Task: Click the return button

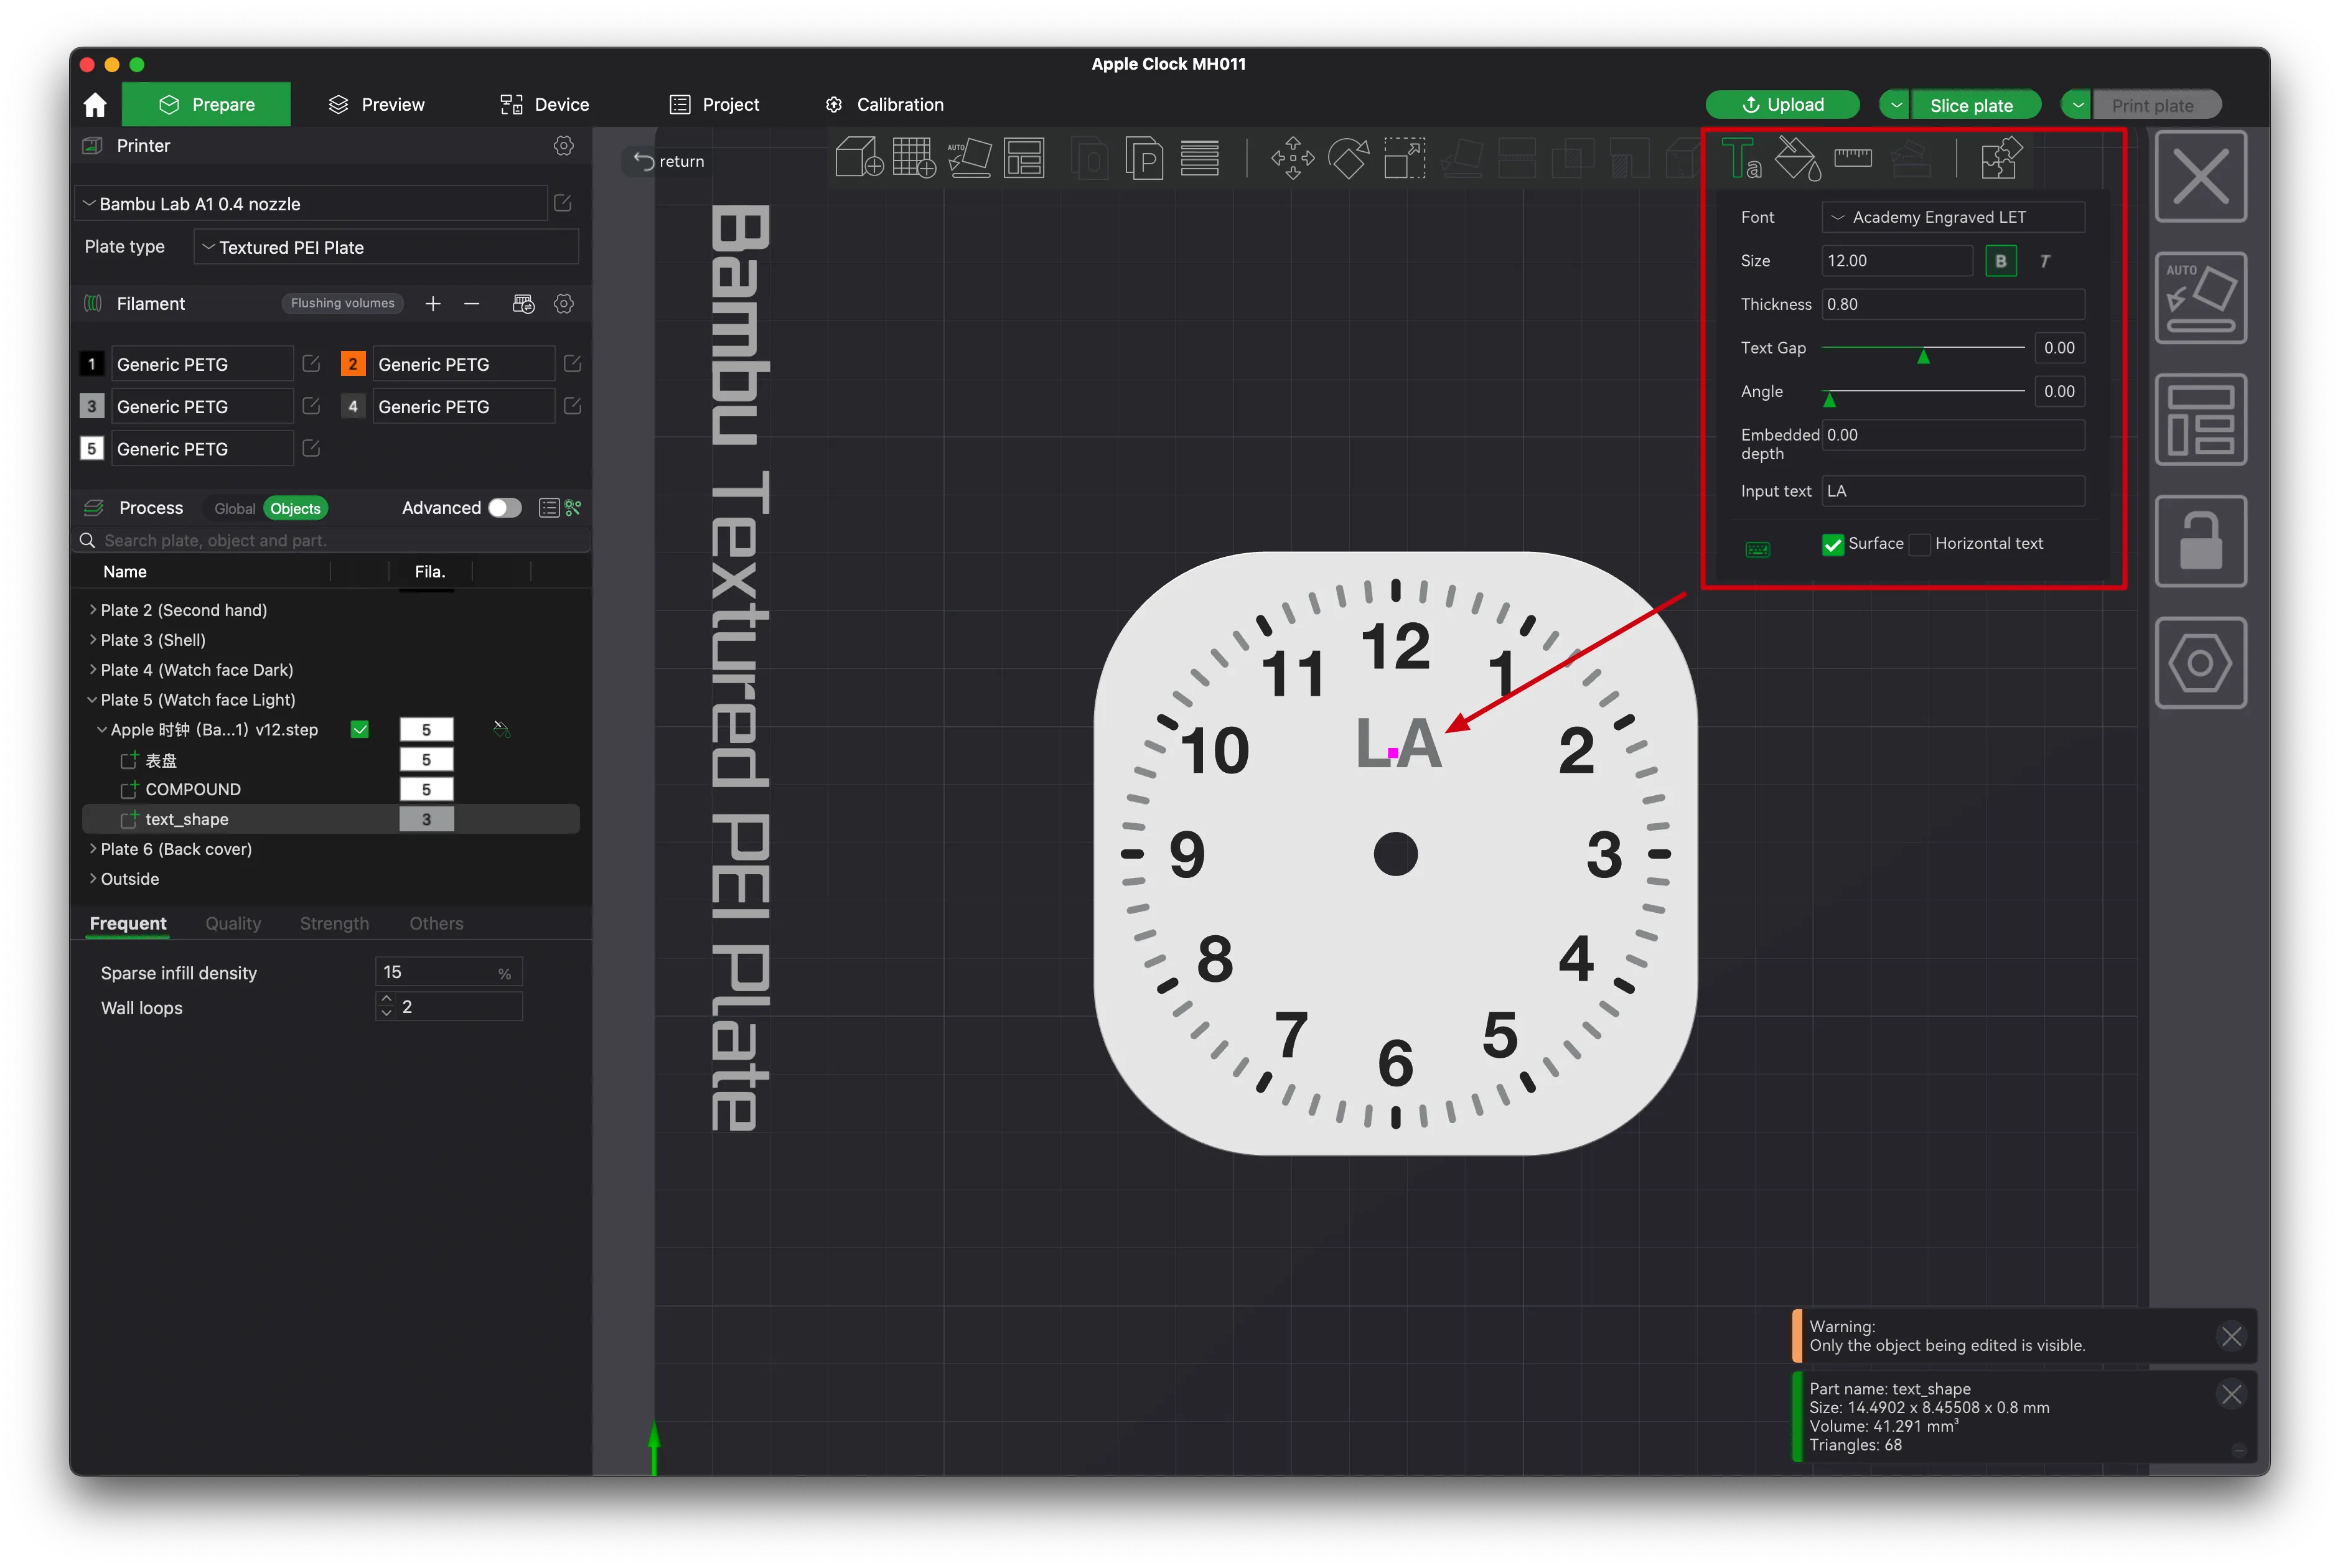Action: coord(669,161)
